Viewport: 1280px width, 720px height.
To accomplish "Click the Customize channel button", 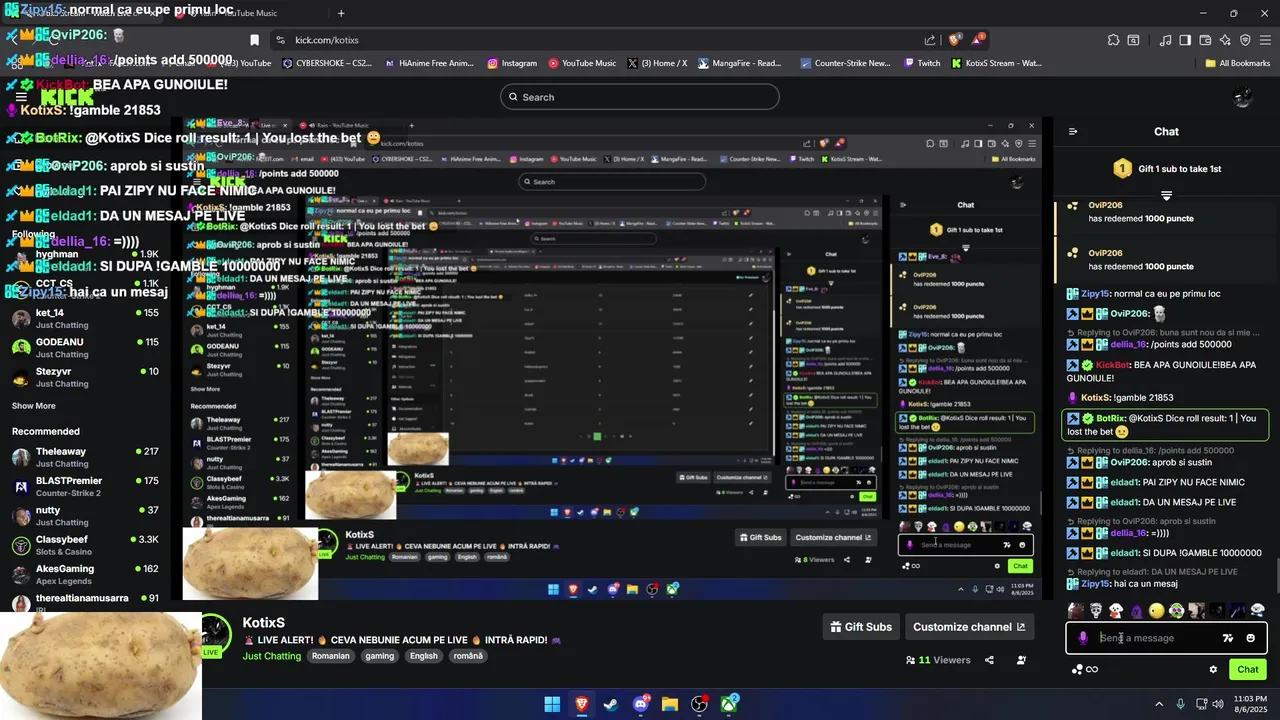I will click(969, 627).
